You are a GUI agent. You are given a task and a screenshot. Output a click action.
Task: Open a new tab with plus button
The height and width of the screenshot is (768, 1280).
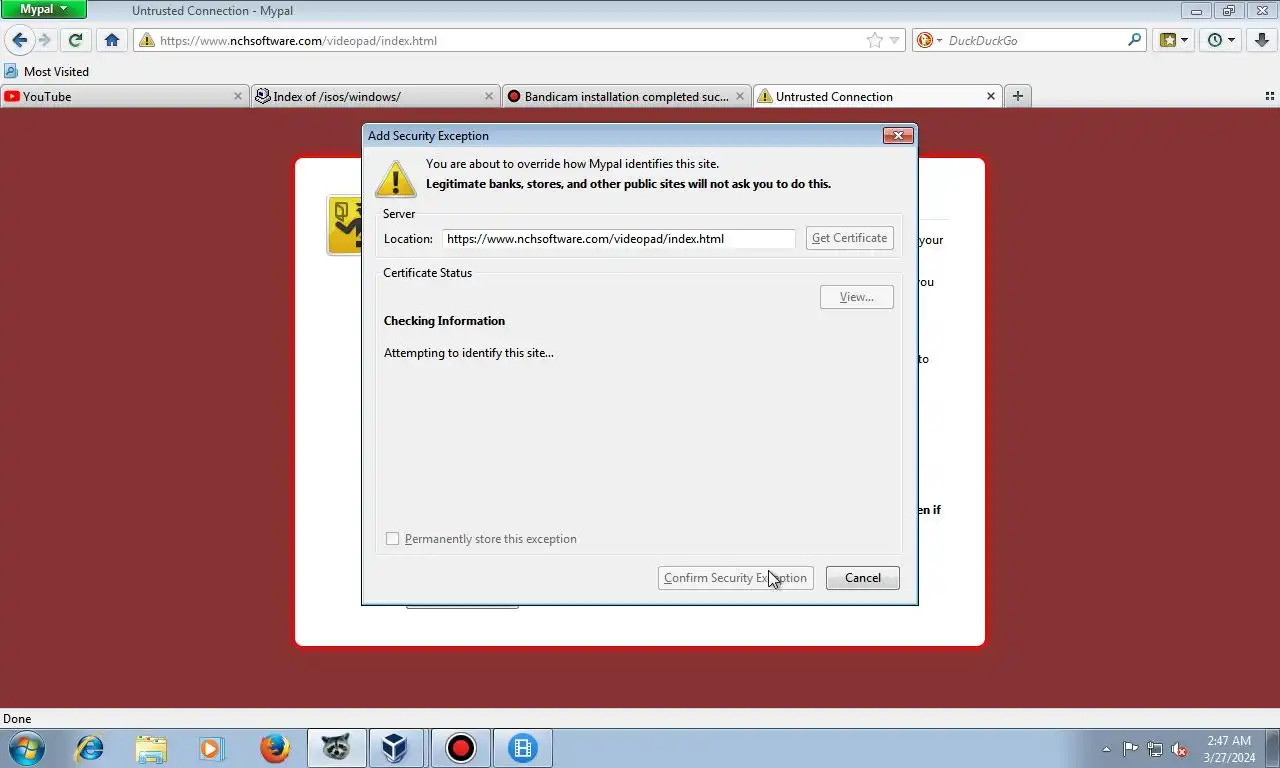1017,96
